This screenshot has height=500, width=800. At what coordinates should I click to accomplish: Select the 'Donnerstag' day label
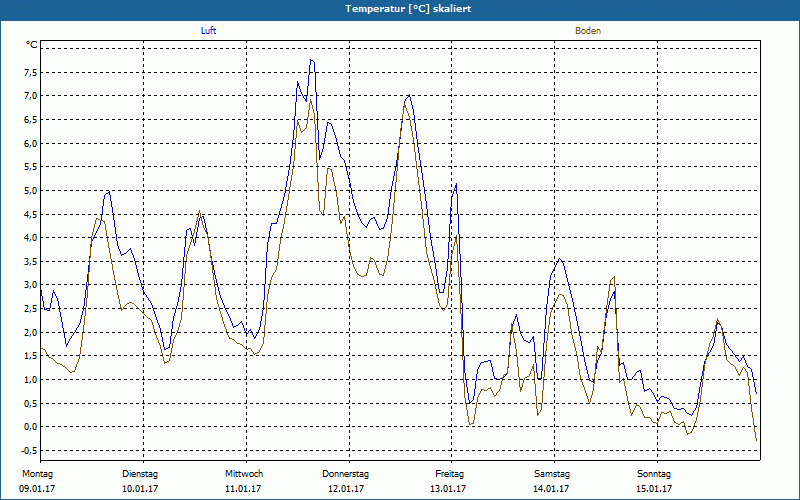click(x=345, y=474)
